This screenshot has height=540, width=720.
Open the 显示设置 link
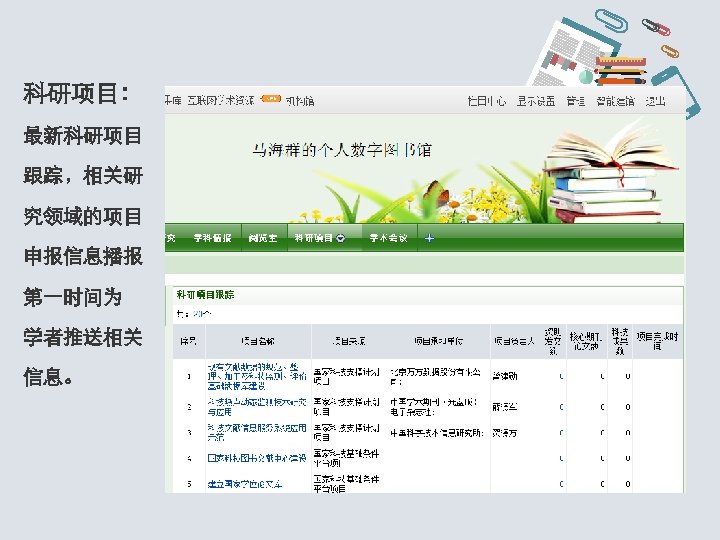[536, 101]
